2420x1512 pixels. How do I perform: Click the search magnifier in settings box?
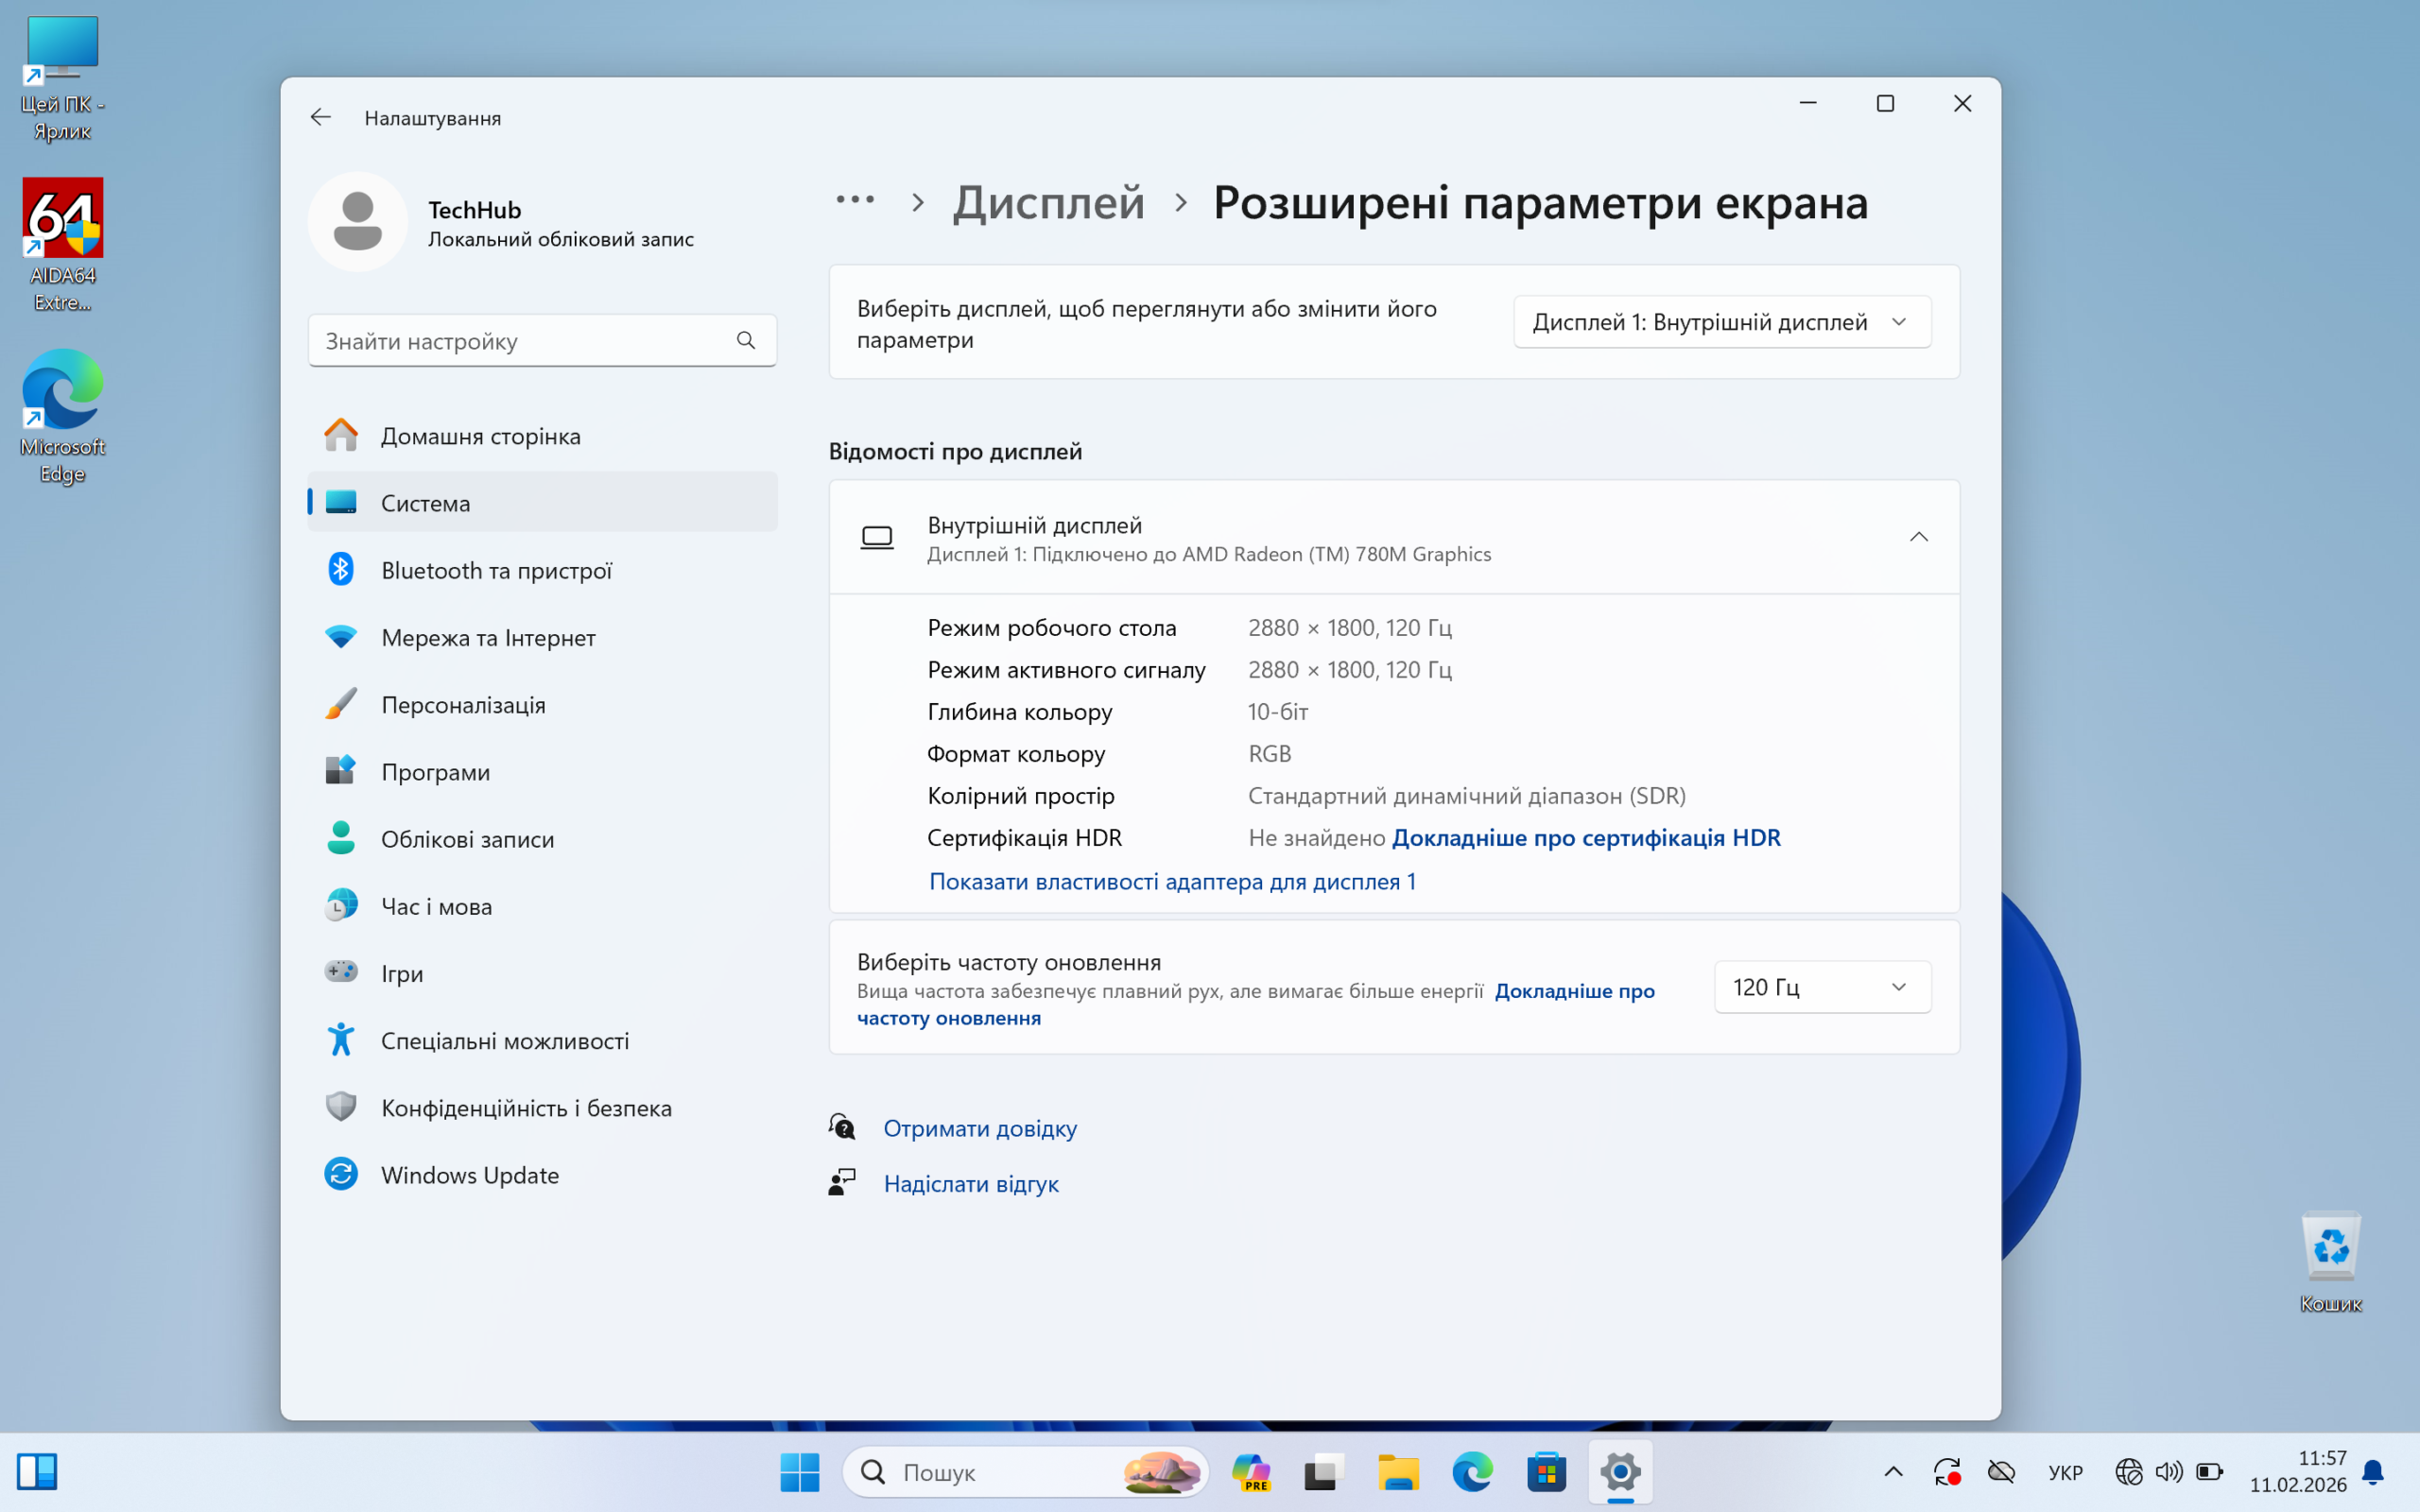746,341
